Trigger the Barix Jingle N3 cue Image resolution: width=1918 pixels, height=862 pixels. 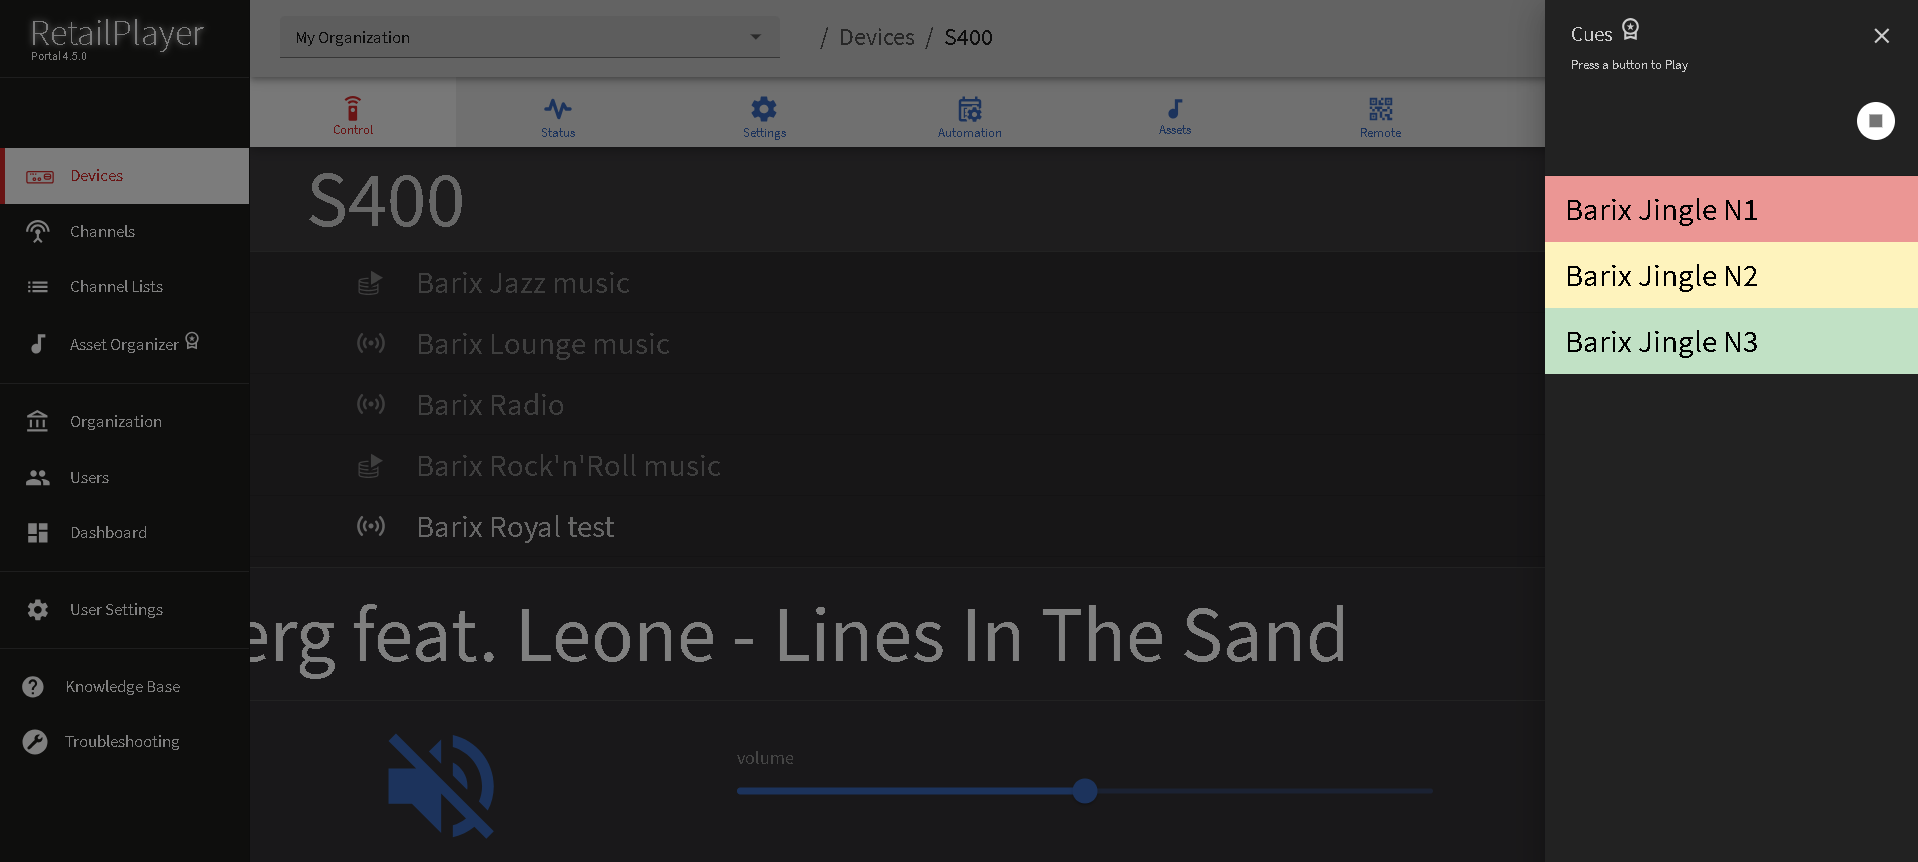click(x=1730, y=342)
